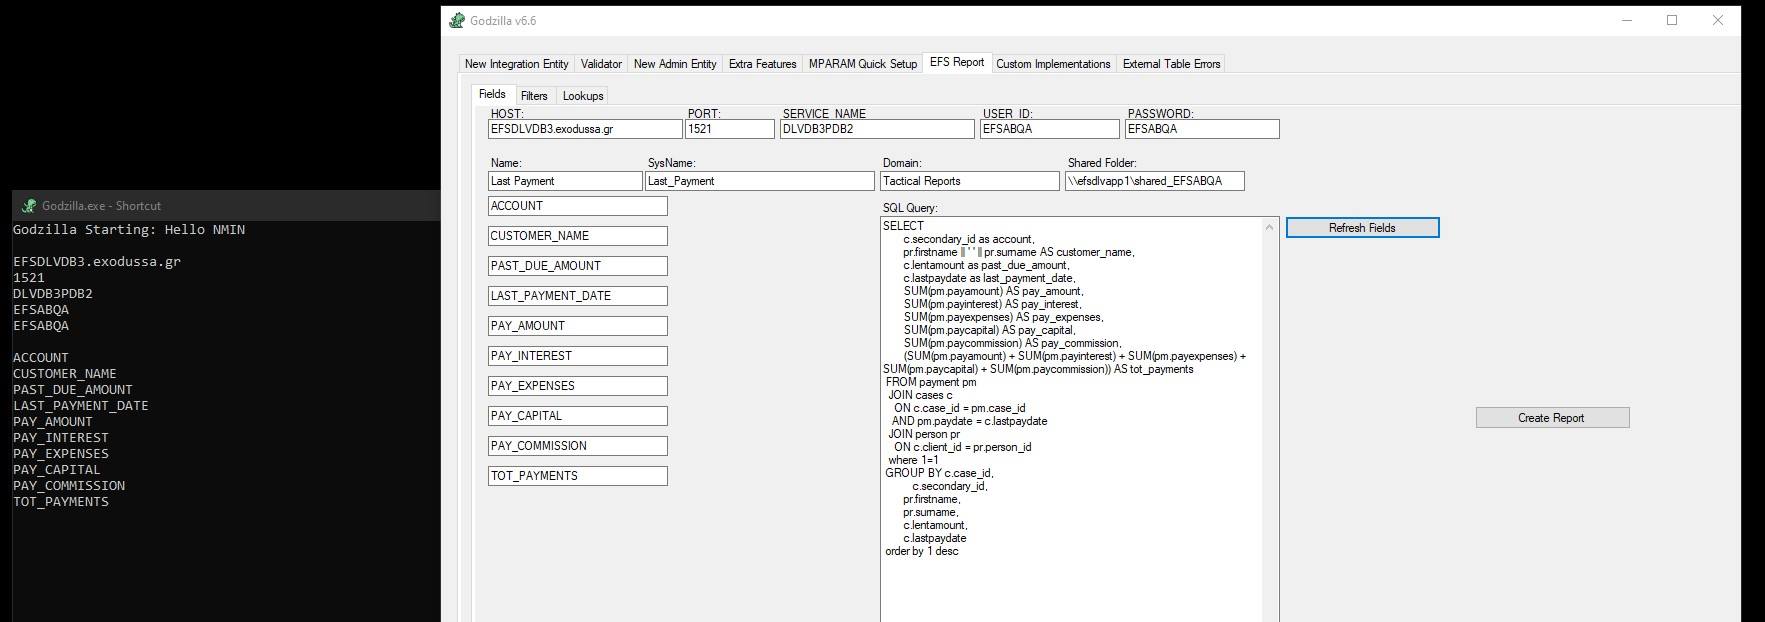The image size is (1765, 622).
Task: Click the Godzilla app icon in title bar
Action: click(x=457, y=21)
